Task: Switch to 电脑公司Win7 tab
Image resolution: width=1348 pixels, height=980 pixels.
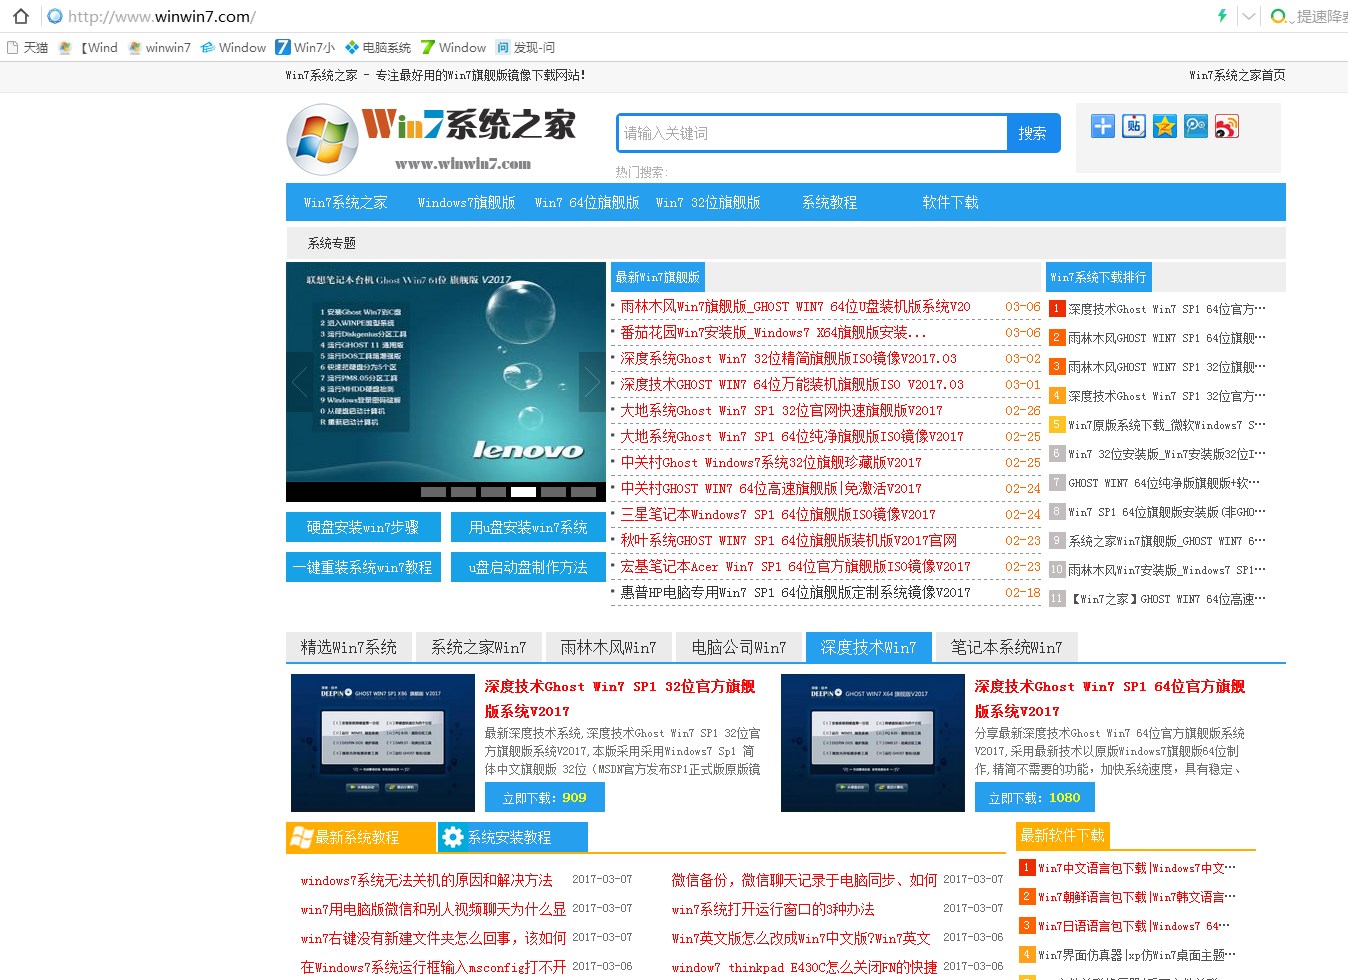Action: [x=738, y=647]
